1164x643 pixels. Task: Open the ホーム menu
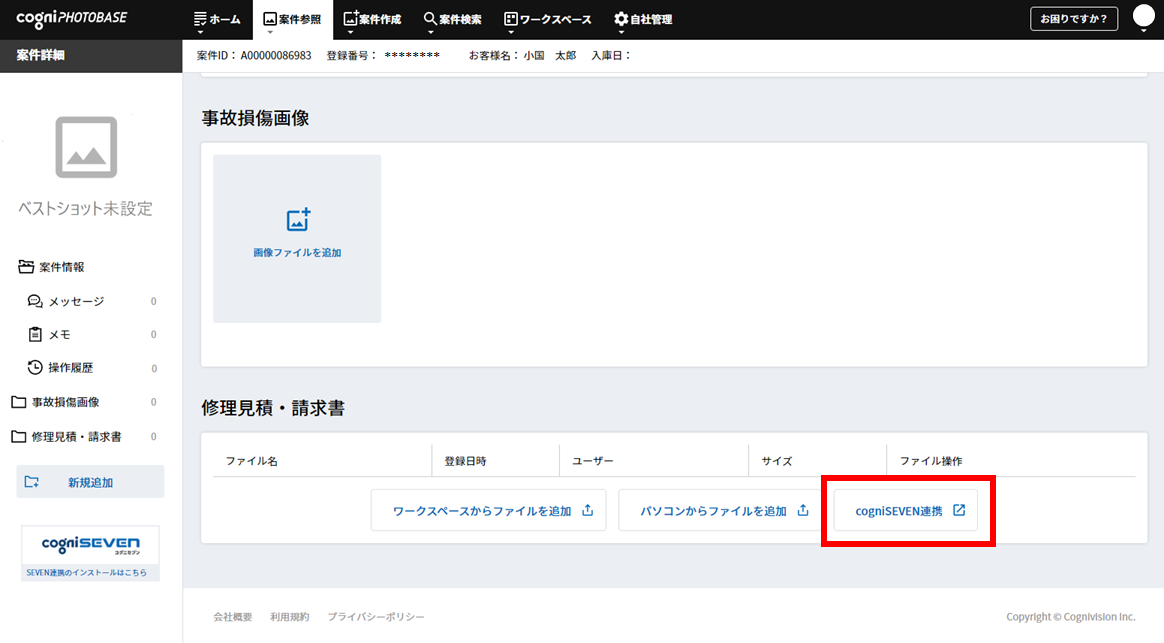coord(216,19)
